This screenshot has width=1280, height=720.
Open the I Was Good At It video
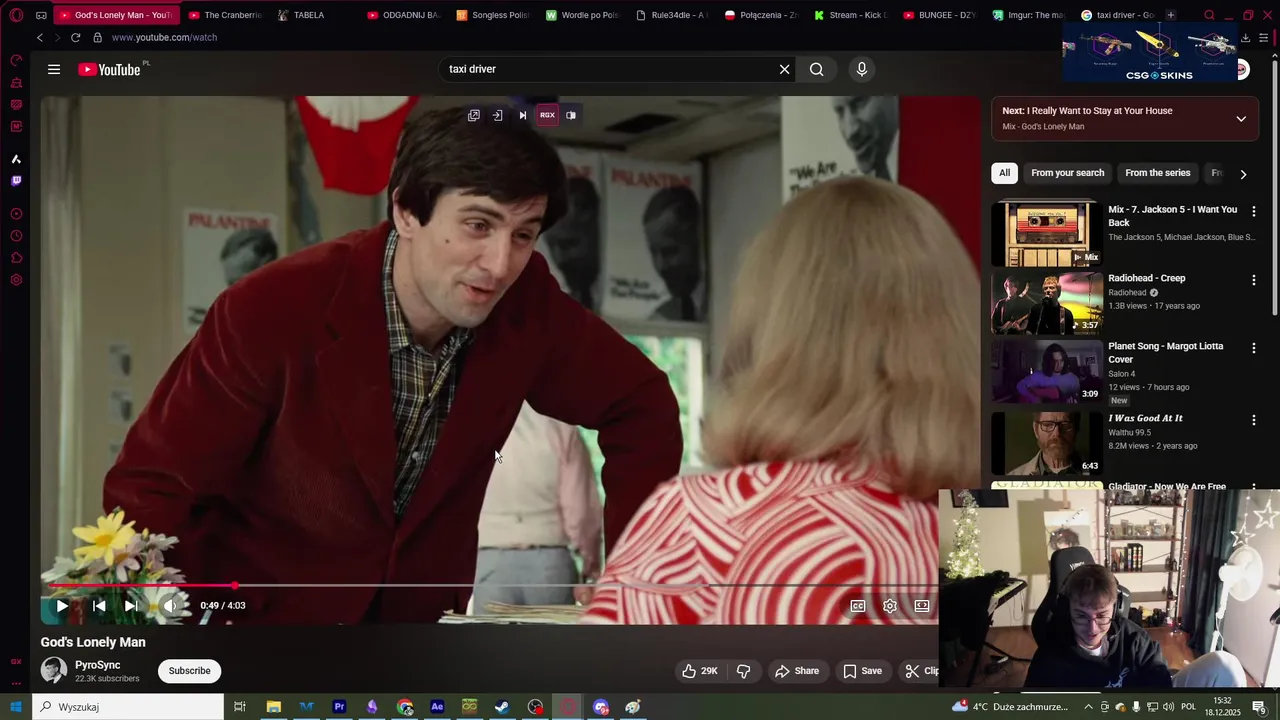1047,443
